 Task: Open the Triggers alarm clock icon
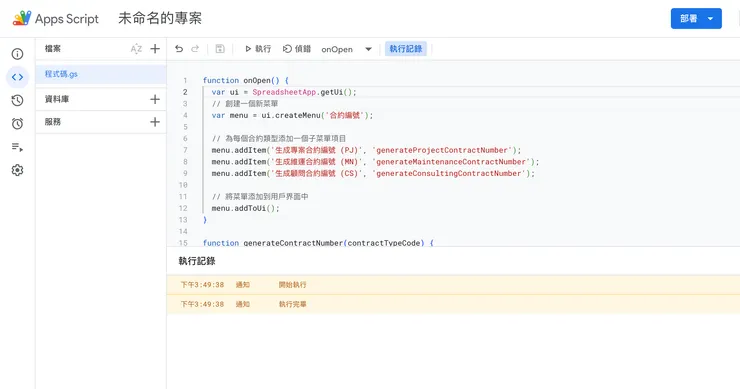[x=17, y=124]
